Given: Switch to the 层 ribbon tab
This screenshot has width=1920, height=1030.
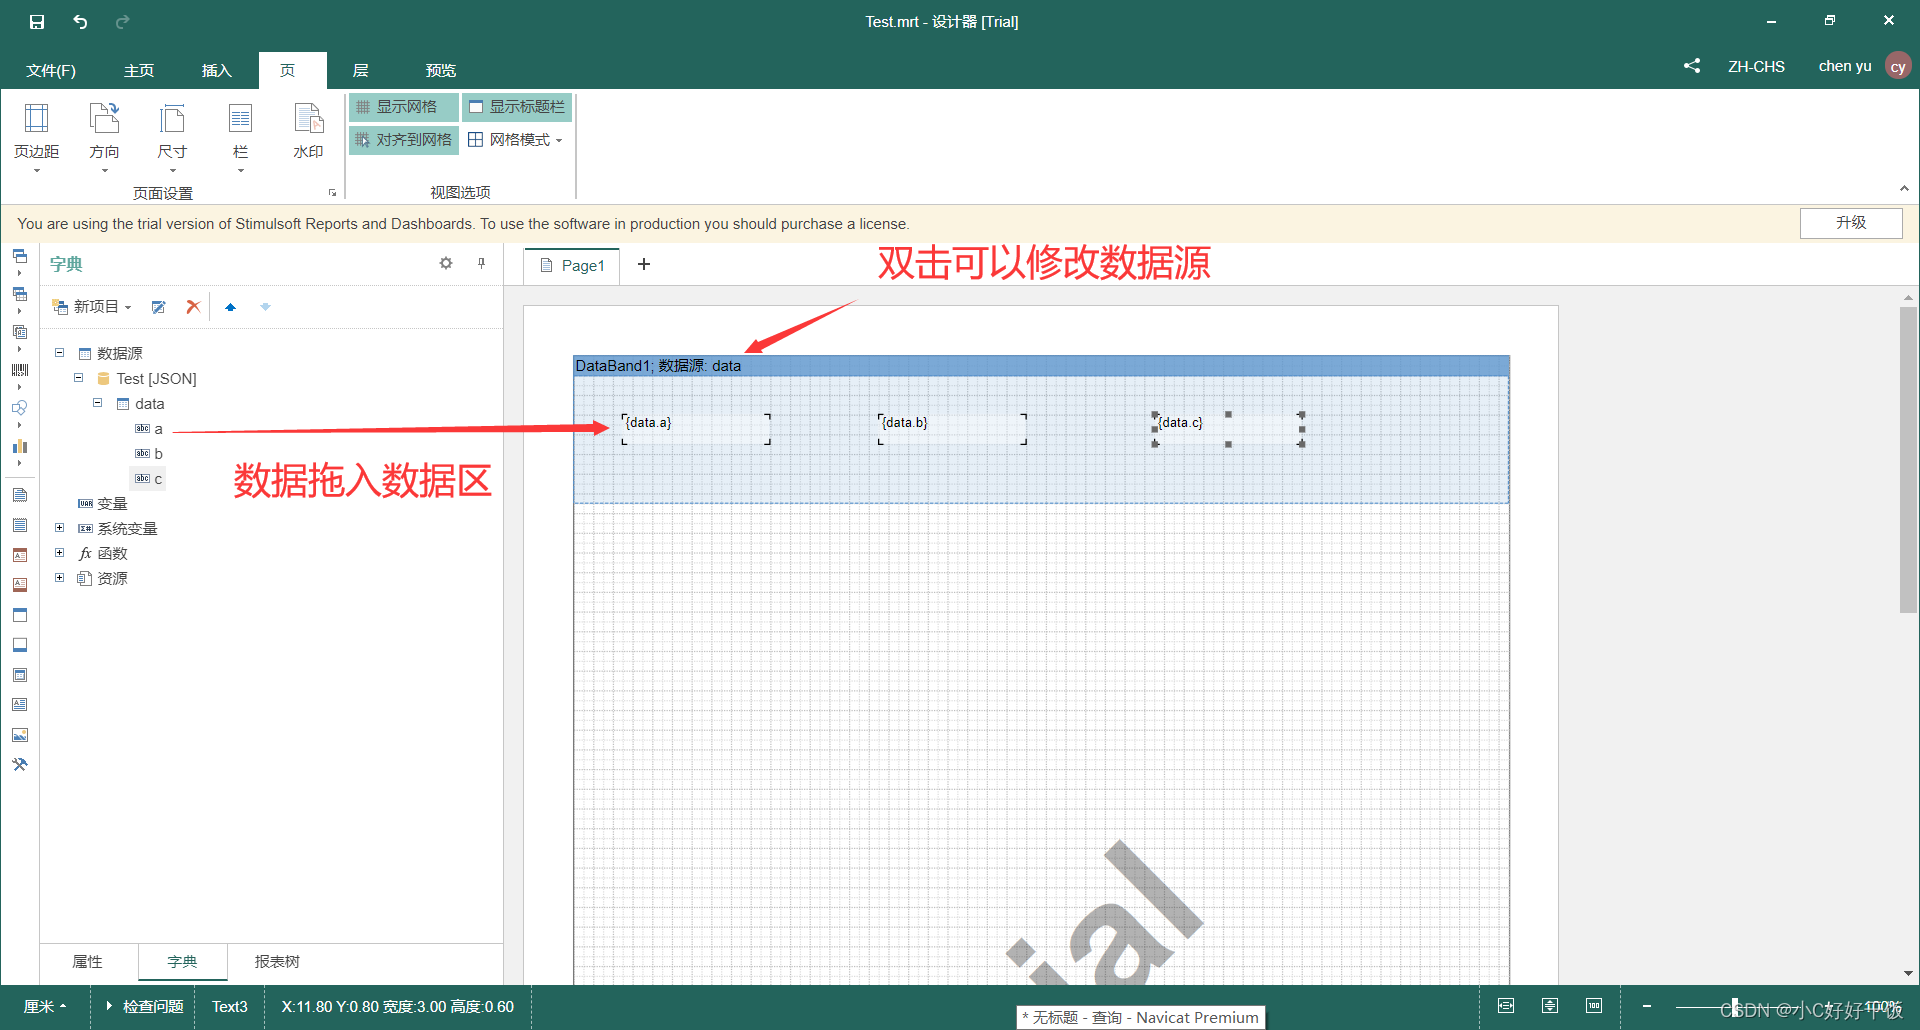Looking at the screenshot, I should [361, 70].
